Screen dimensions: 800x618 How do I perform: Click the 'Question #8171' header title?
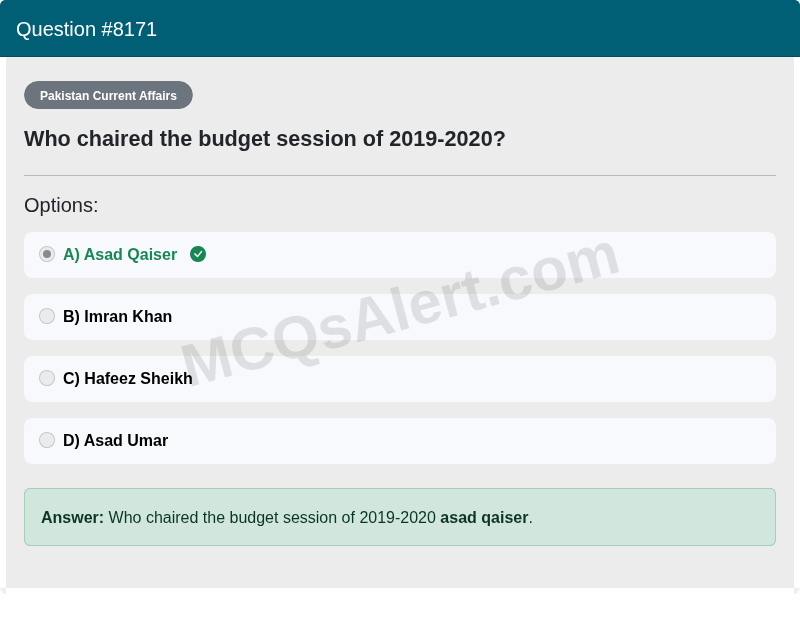tap(86, 29)
